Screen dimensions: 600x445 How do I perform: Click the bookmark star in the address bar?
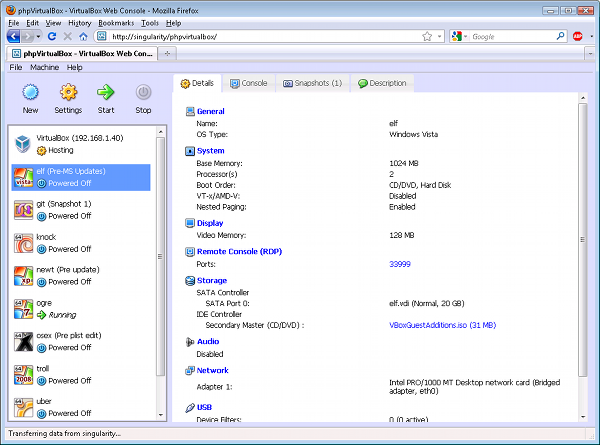coord(427,36)
